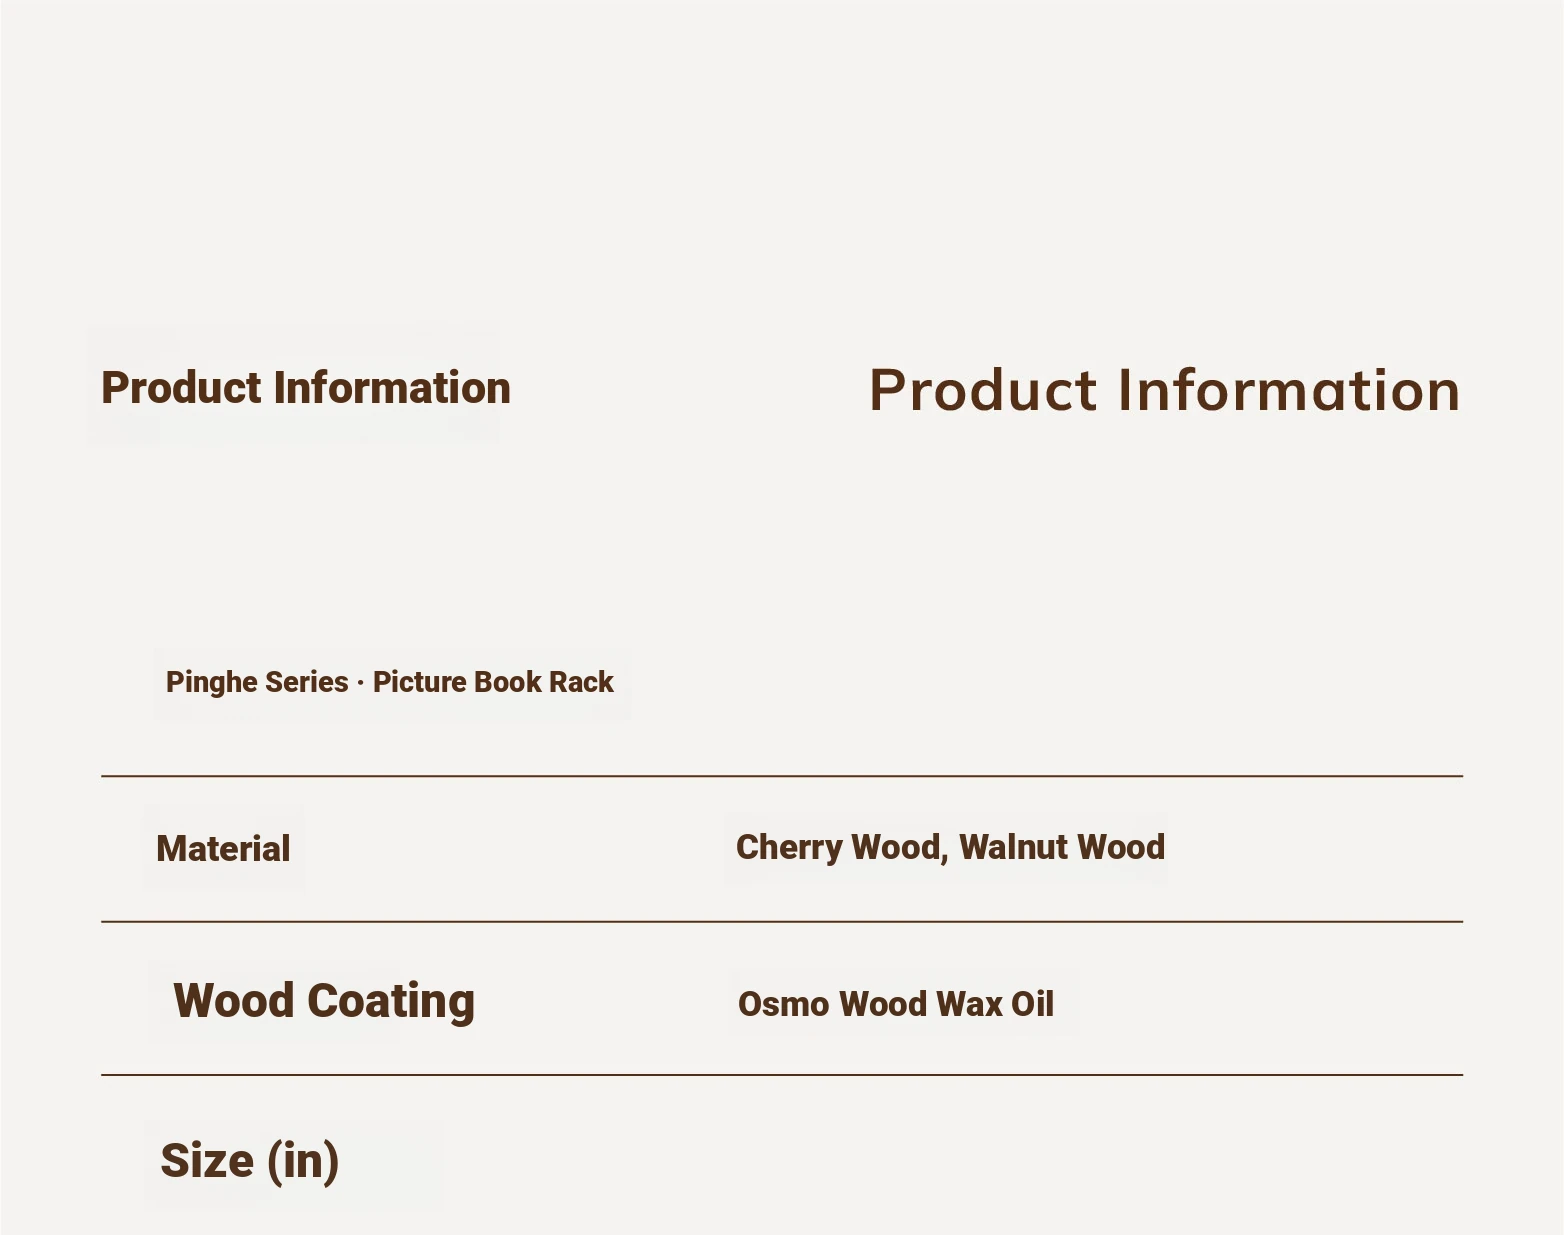Click the words "Picture Book Rack"
The width and height of the screenshot is (1564, 1235).
(493, 682)
